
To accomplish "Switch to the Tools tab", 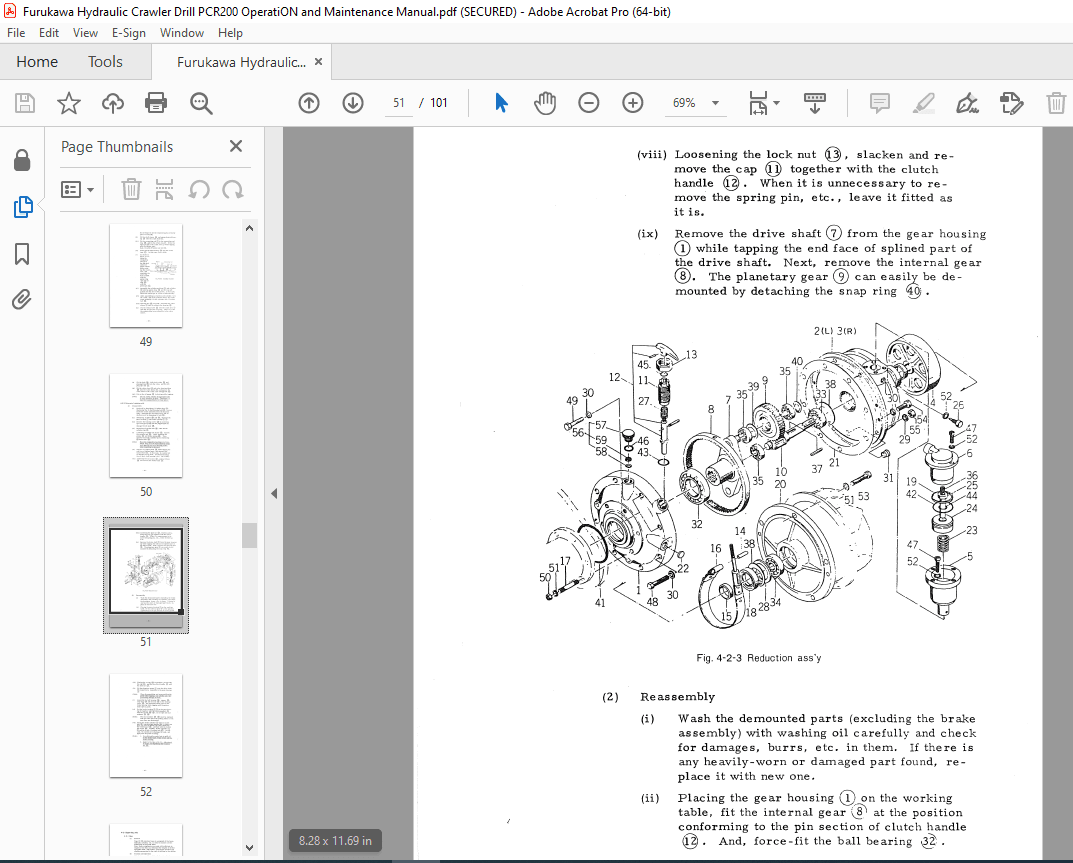I will click(105, 61).
